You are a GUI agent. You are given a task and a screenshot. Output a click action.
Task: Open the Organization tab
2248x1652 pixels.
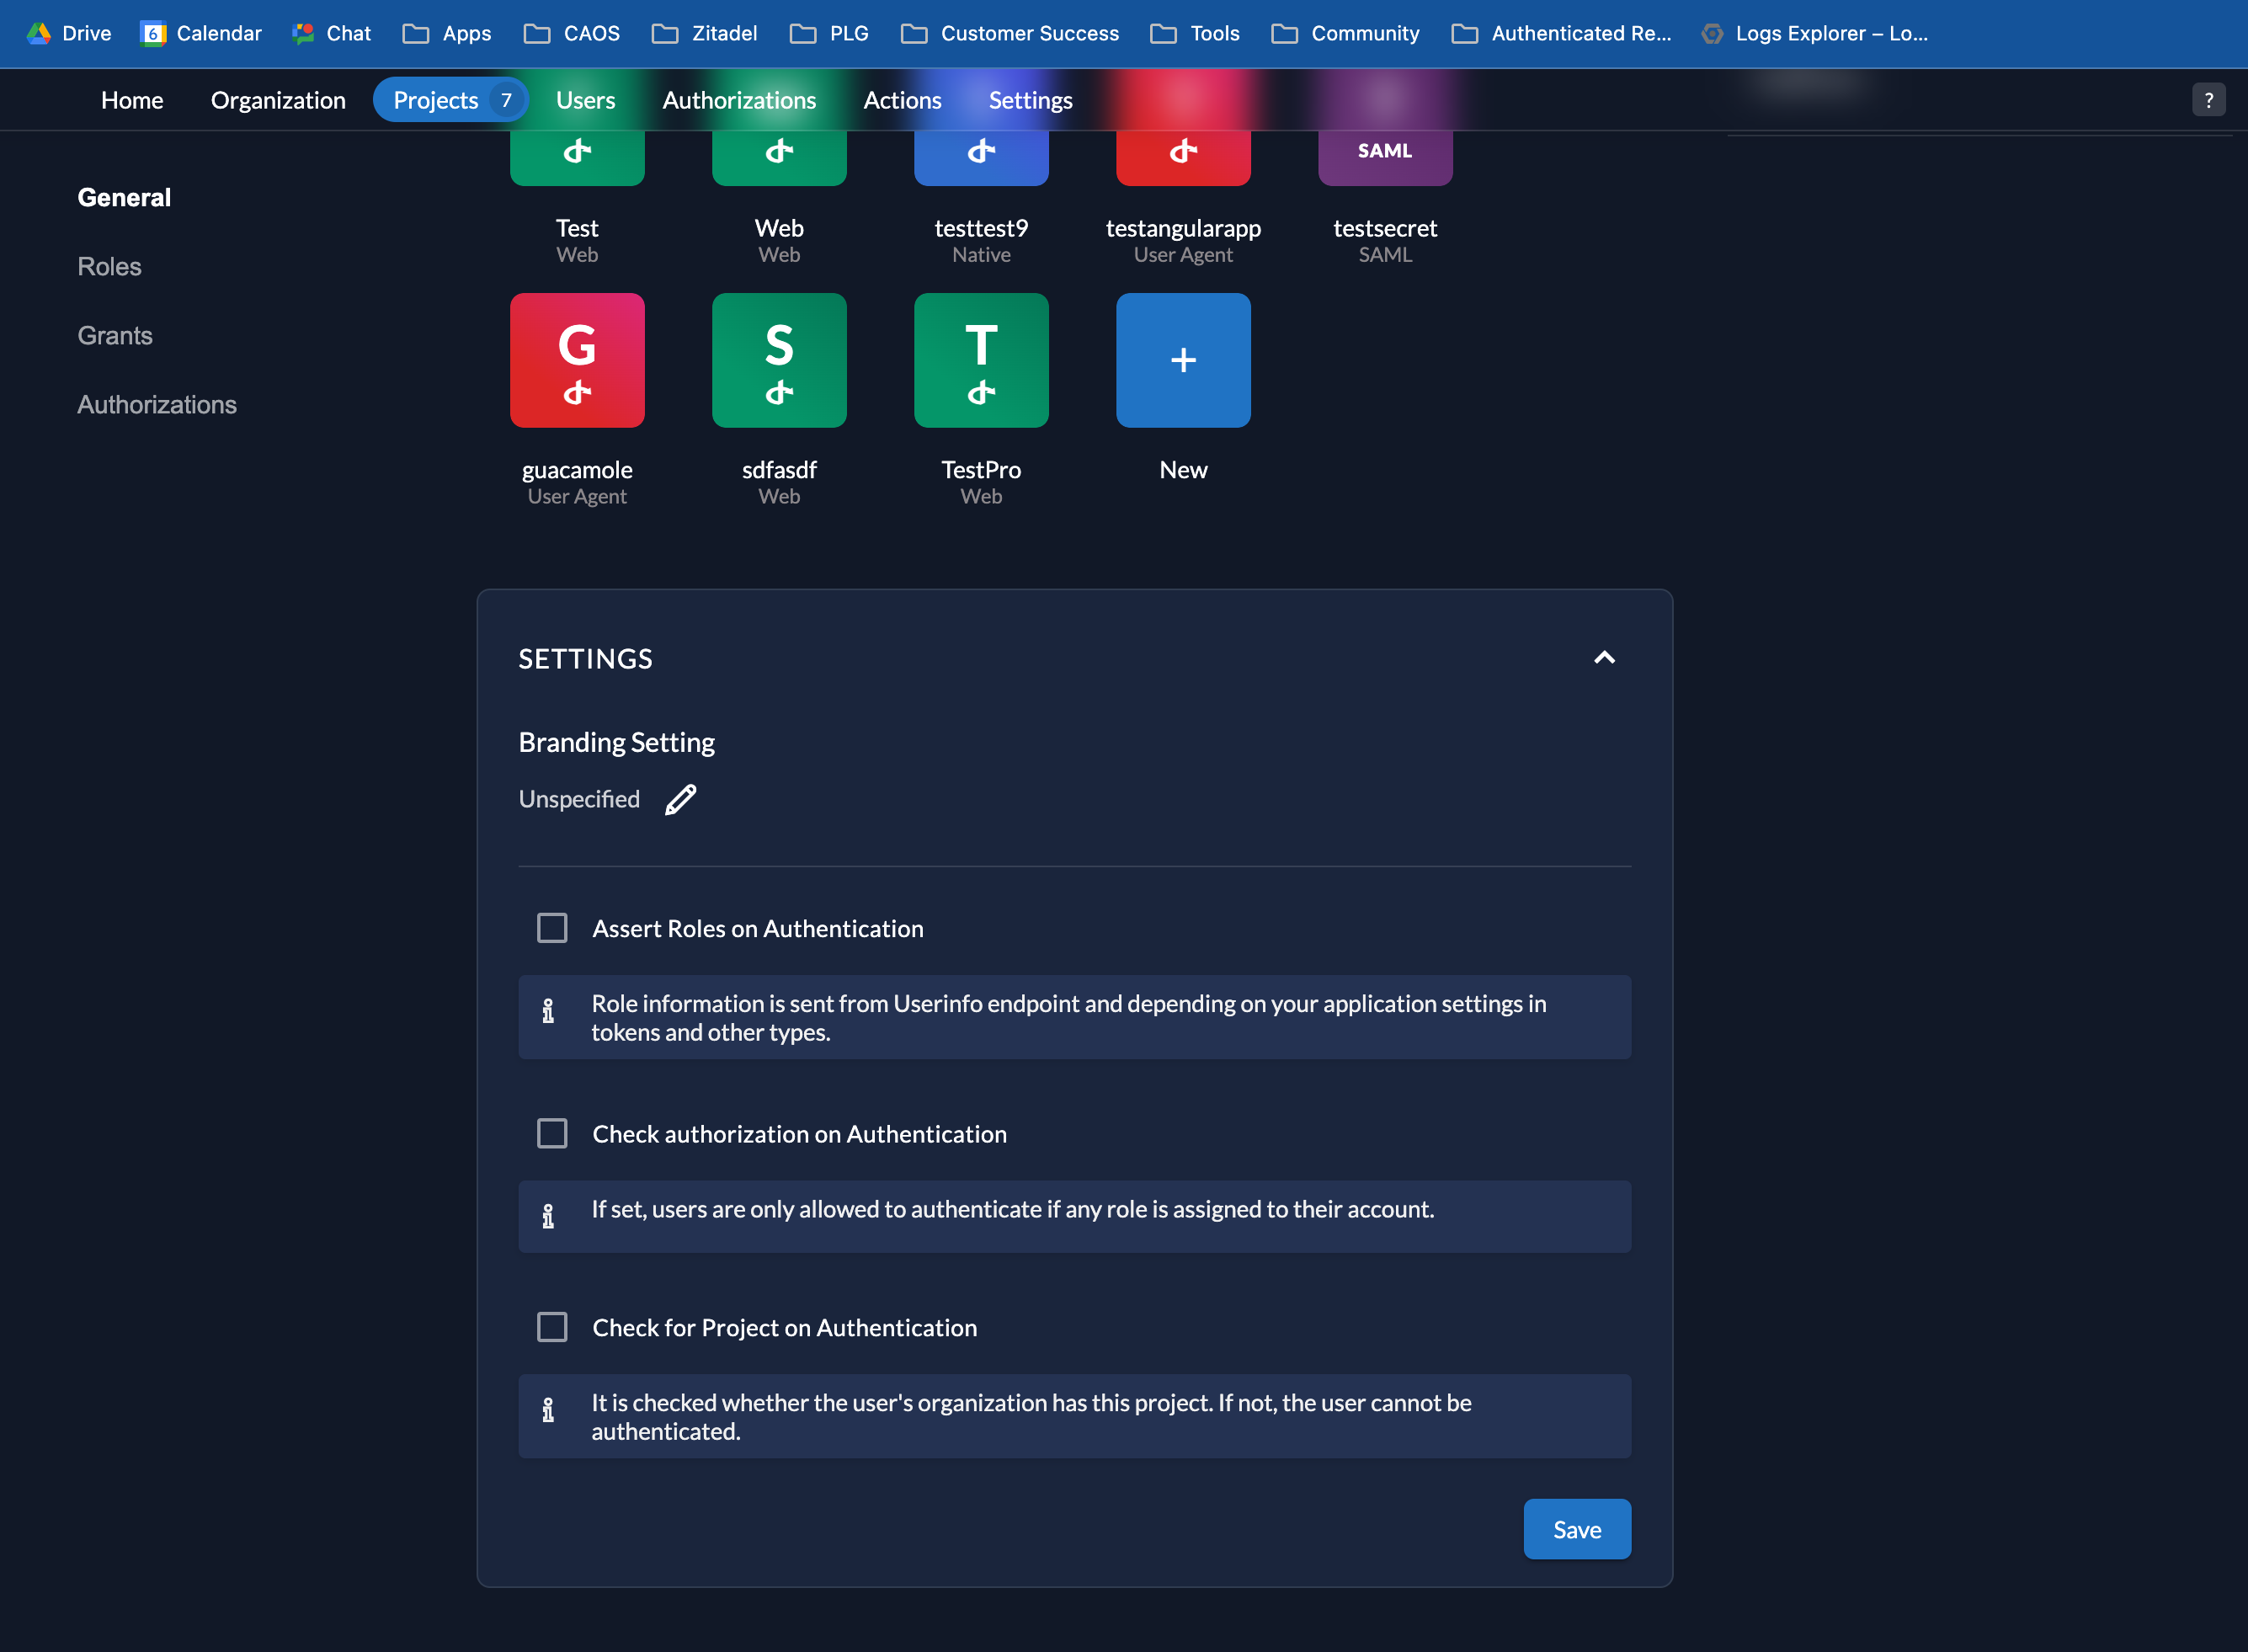tap(278, 100)
